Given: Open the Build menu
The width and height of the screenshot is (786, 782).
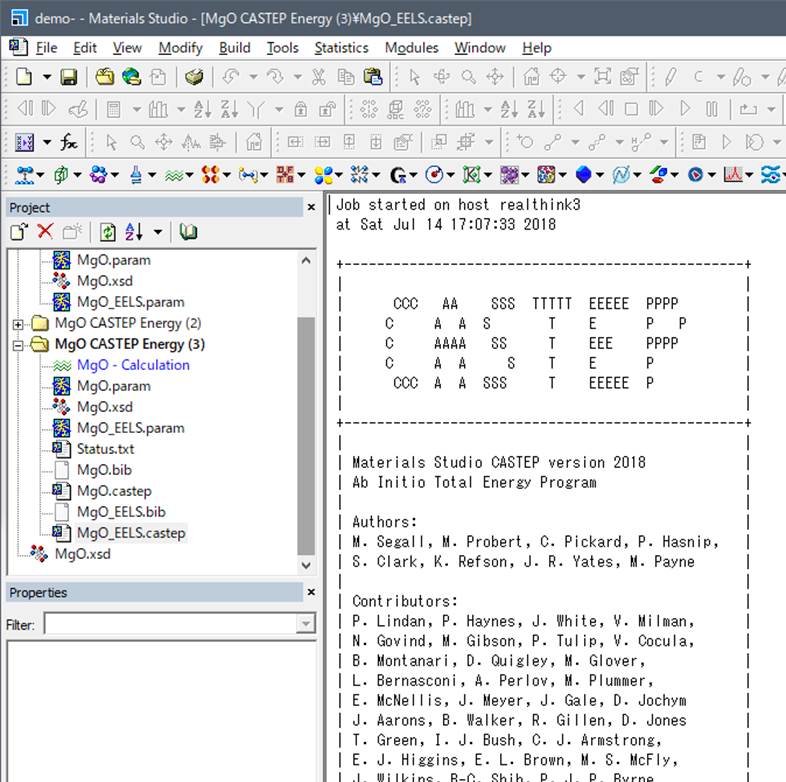Looking at the screenshot, I should 235,48.
